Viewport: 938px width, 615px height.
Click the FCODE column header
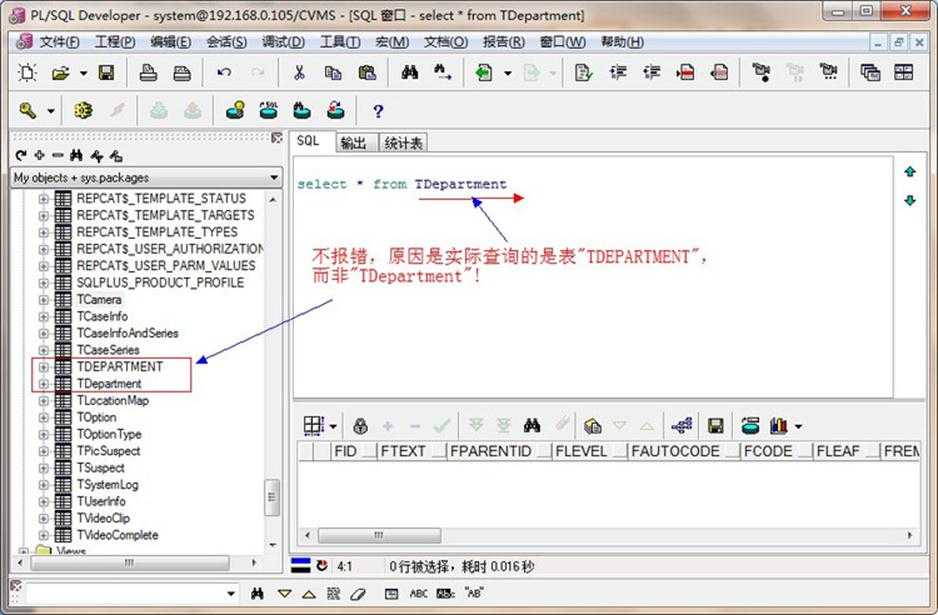coord(776,451)
